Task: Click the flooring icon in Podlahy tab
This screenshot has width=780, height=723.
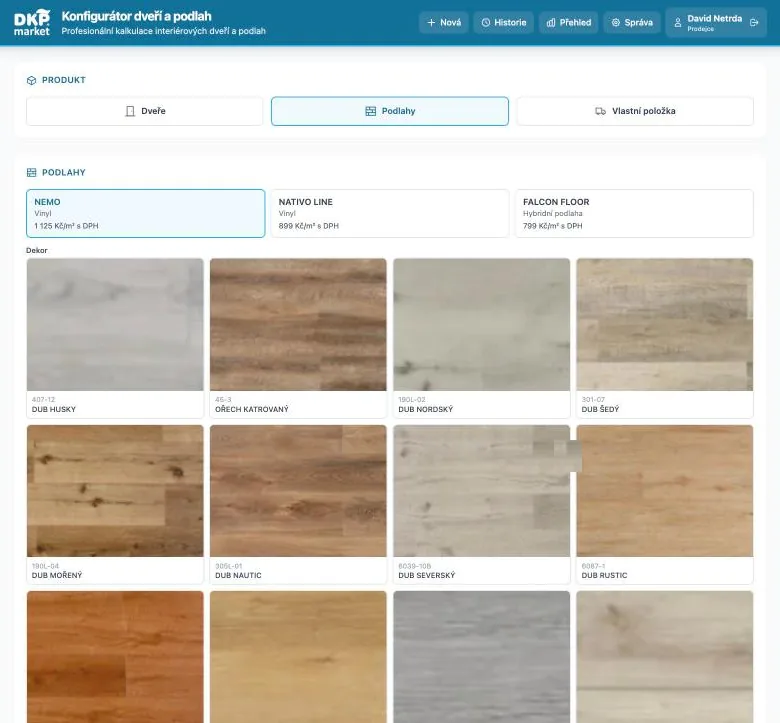Action: pos(371,111)
